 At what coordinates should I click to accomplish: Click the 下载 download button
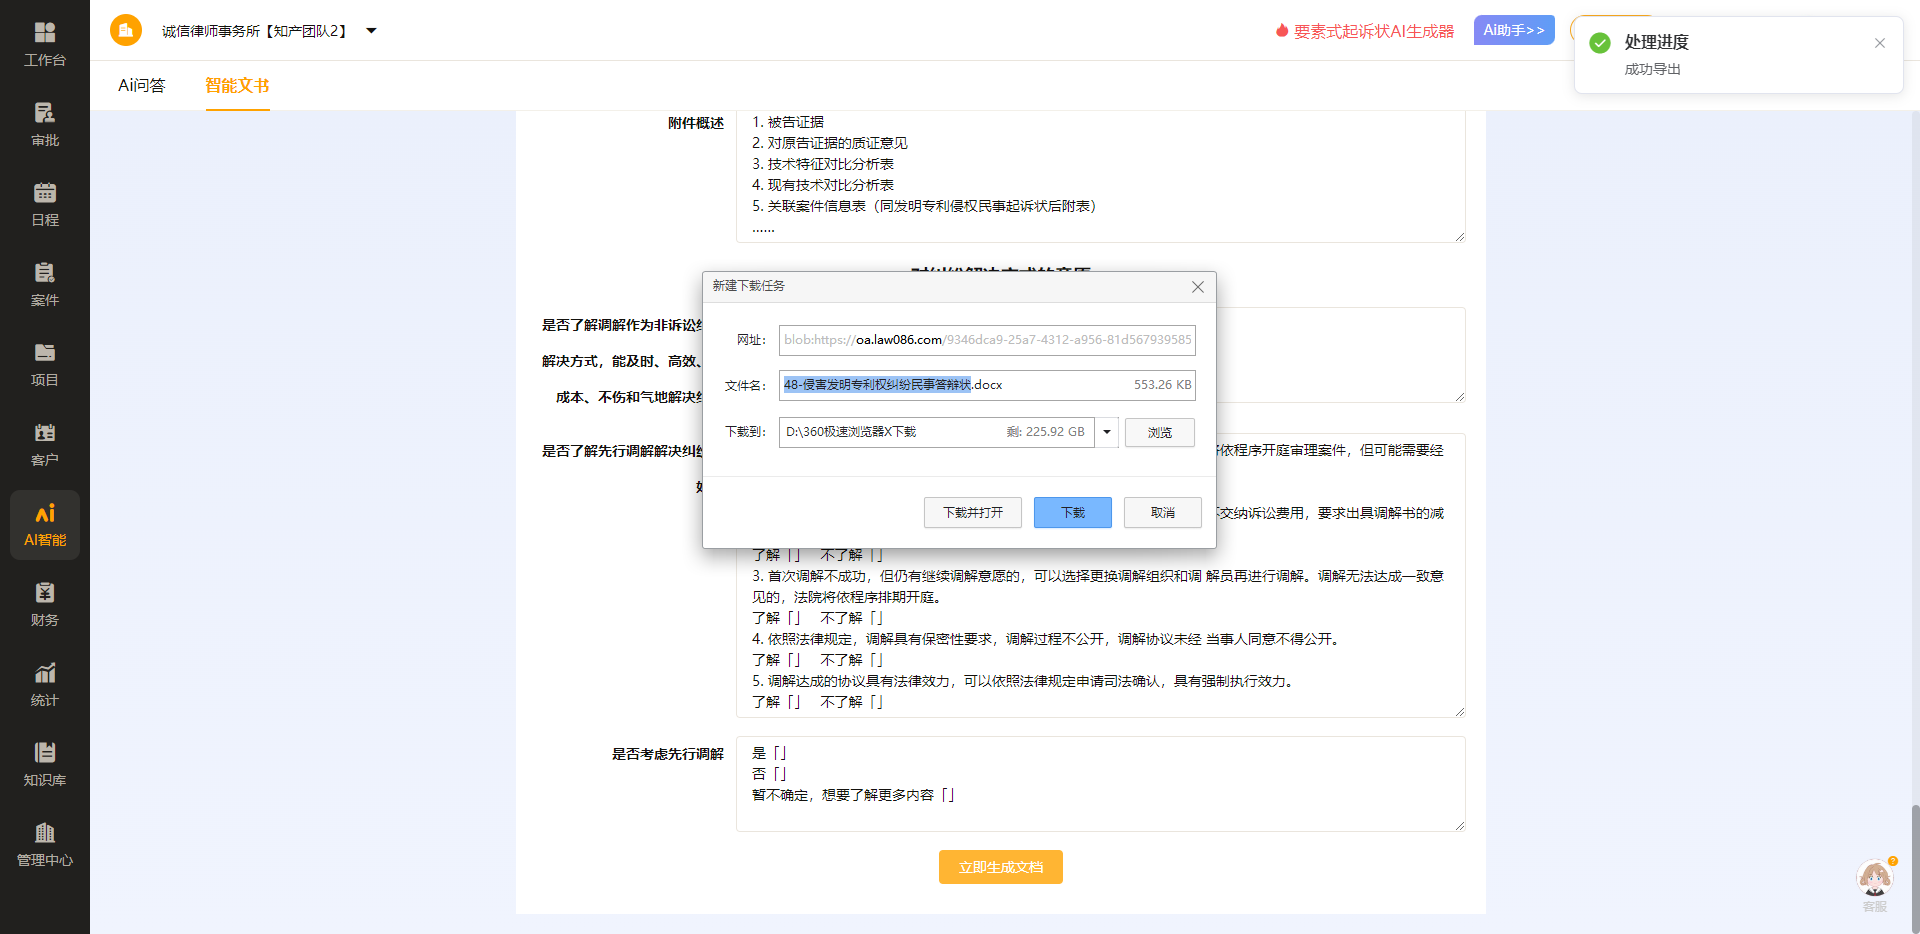point(1071,512)
